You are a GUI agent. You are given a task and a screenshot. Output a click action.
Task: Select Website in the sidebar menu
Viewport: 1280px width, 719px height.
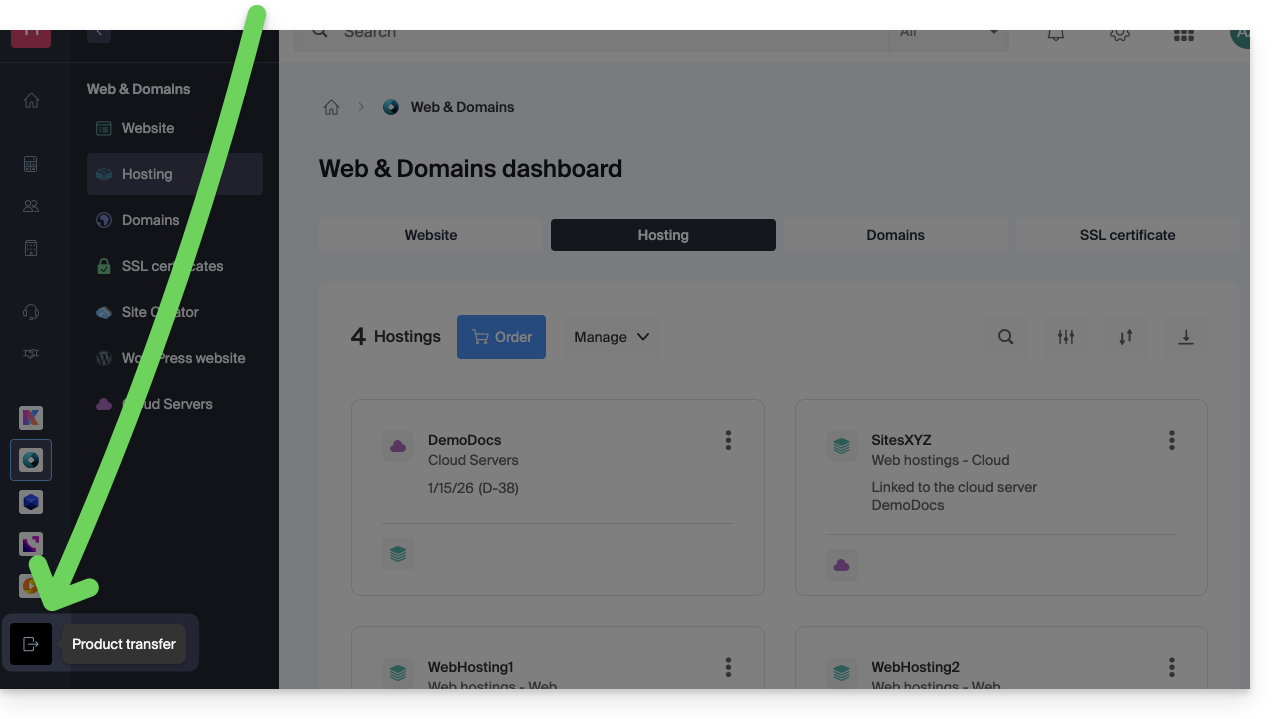pos(148,128)
